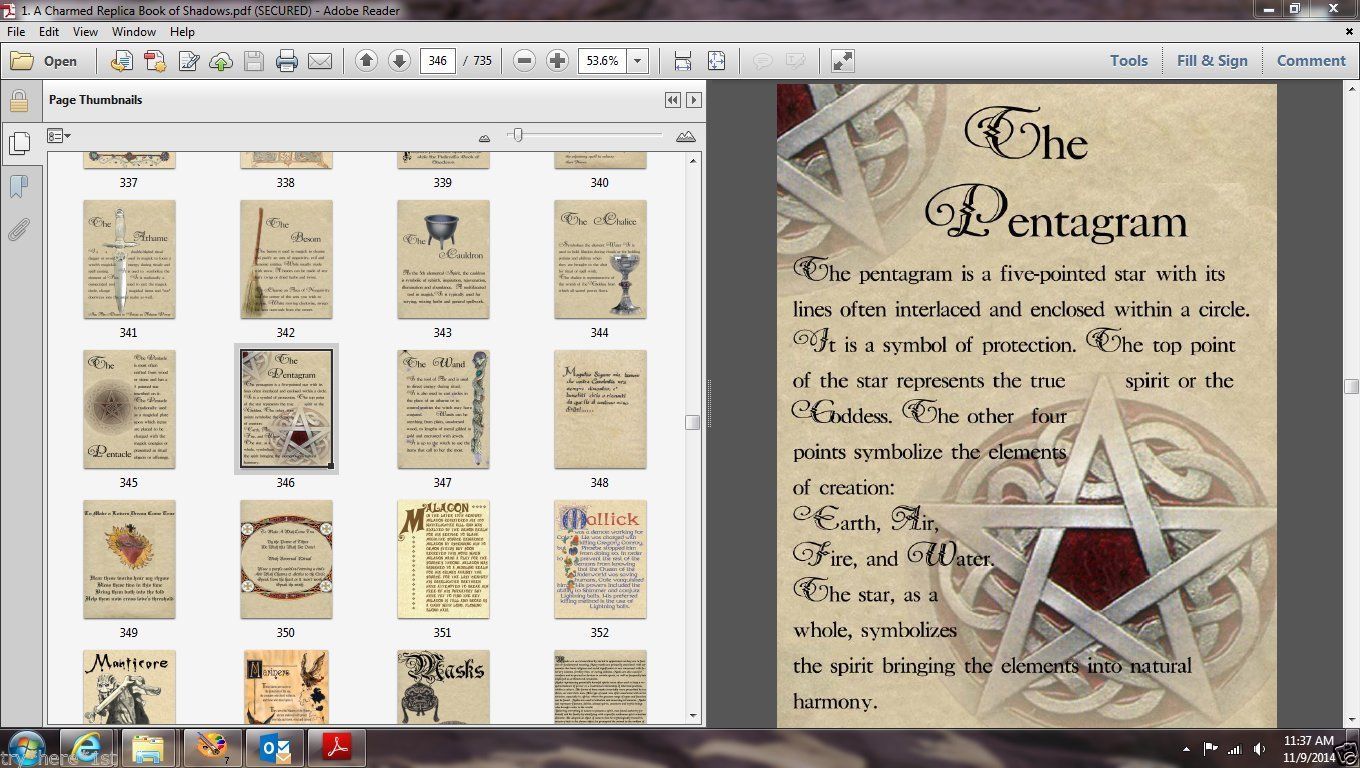Select page thumbnail 342 The Besom
Screen dimensions: 1360x768
(286, 259)
